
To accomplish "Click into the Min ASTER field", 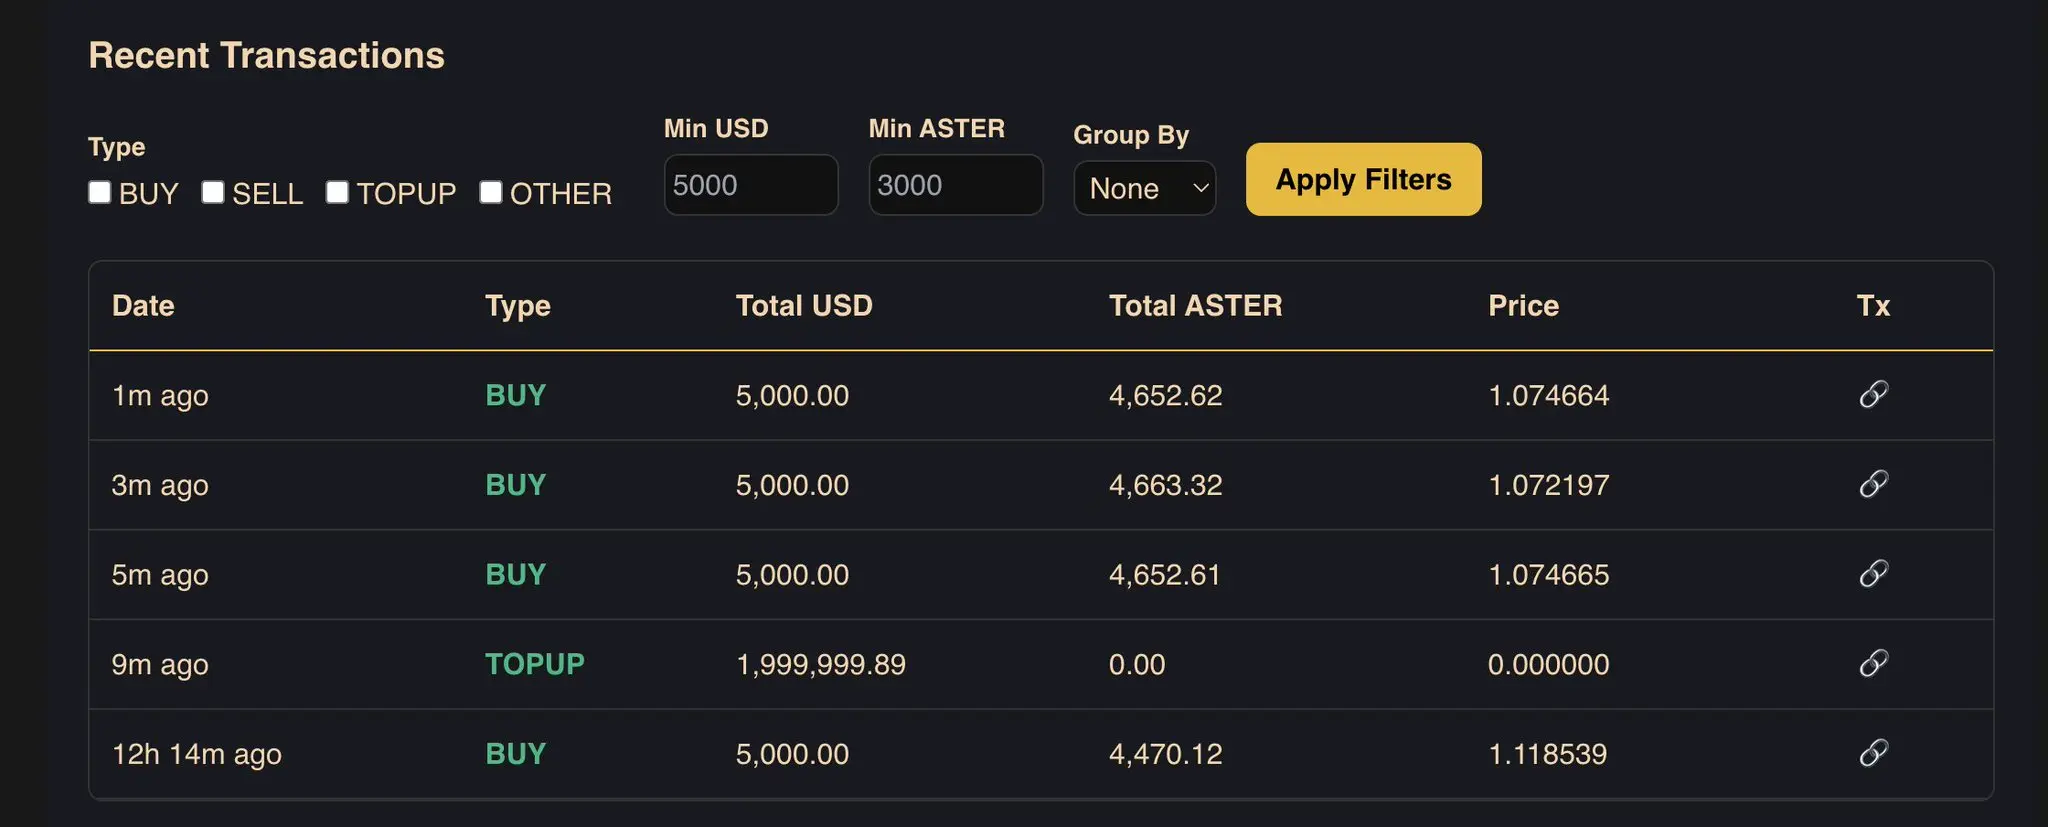I will coord(955,185).
